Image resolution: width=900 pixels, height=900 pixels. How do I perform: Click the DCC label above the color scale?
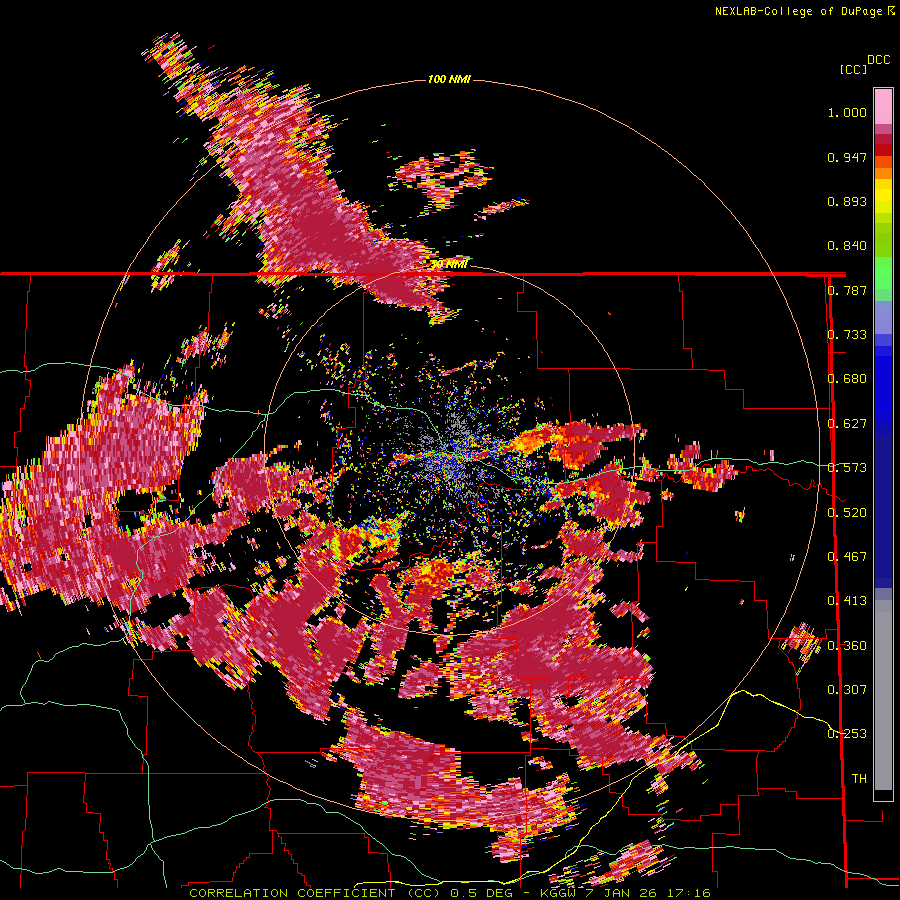coord(878,60)
